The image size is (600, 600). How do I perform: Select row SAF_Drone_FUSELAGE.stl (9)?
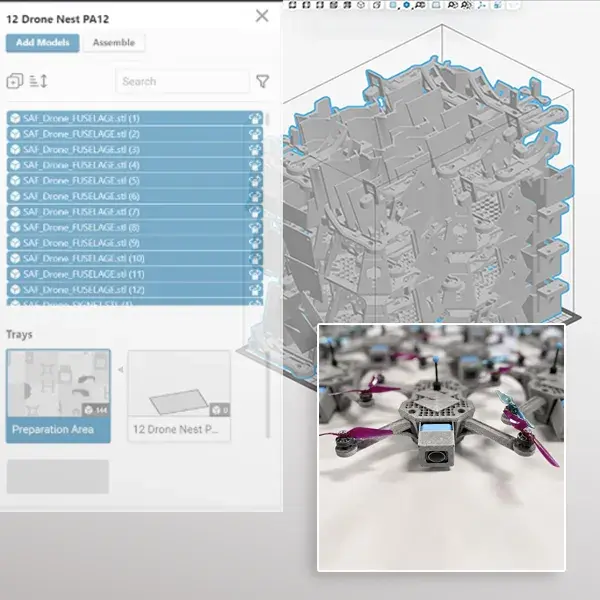(135, 243)
